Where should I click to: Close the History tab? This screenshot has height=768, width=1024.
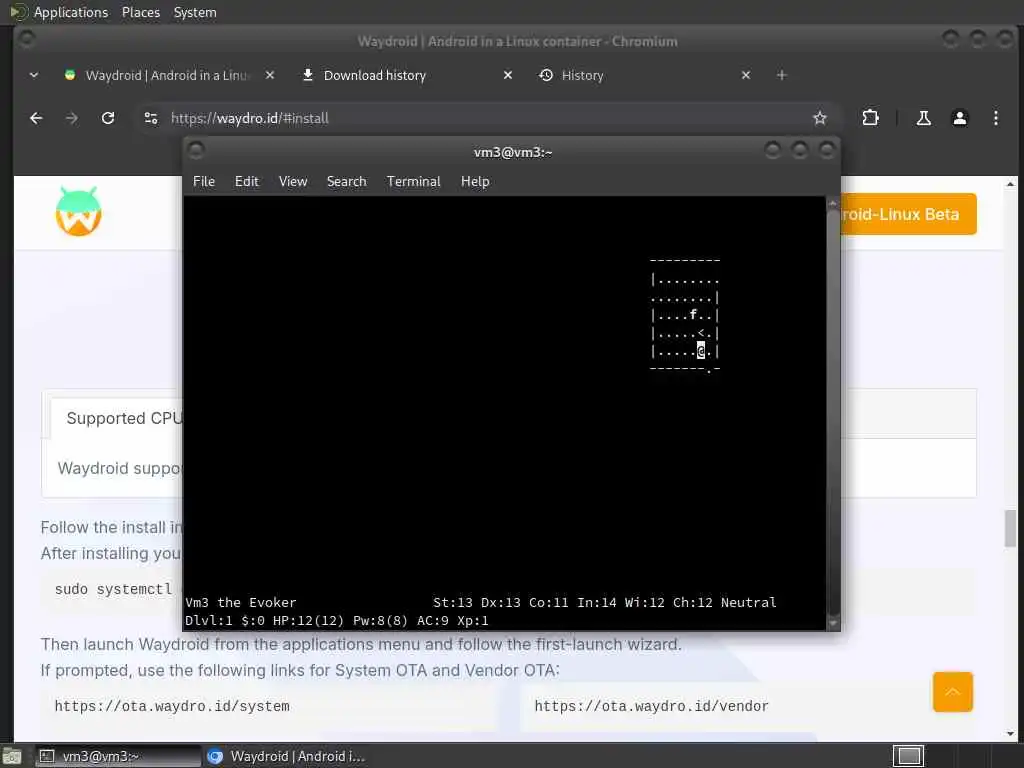[746, 75]
